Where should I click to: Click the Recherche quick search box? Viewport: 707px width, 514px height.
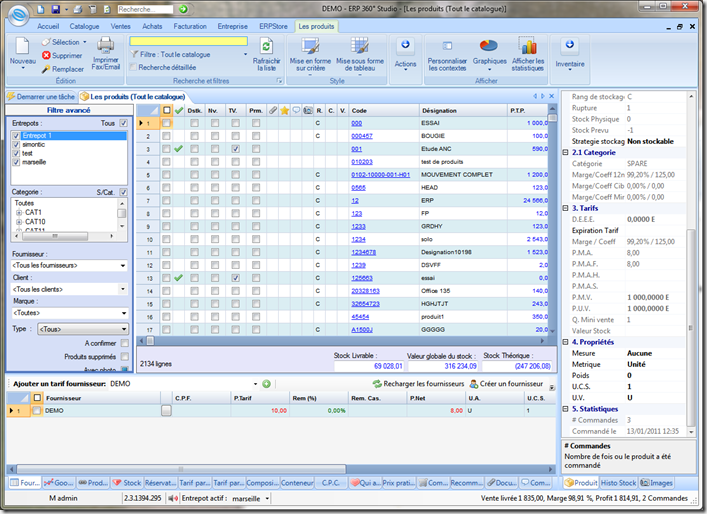pyautogui.click(x=145, y=9)
